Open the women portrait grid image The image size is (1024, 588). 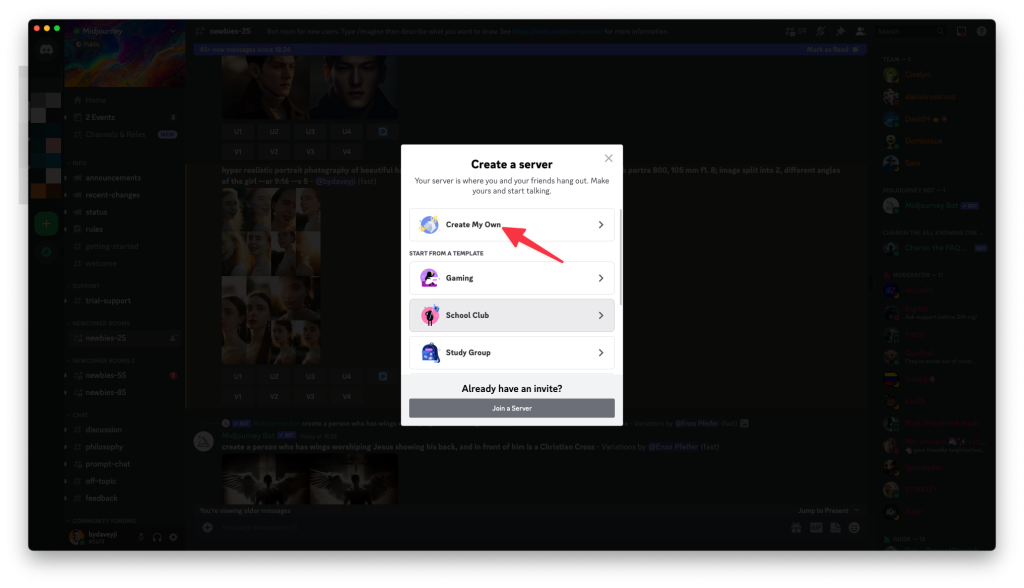coord(270,276)
